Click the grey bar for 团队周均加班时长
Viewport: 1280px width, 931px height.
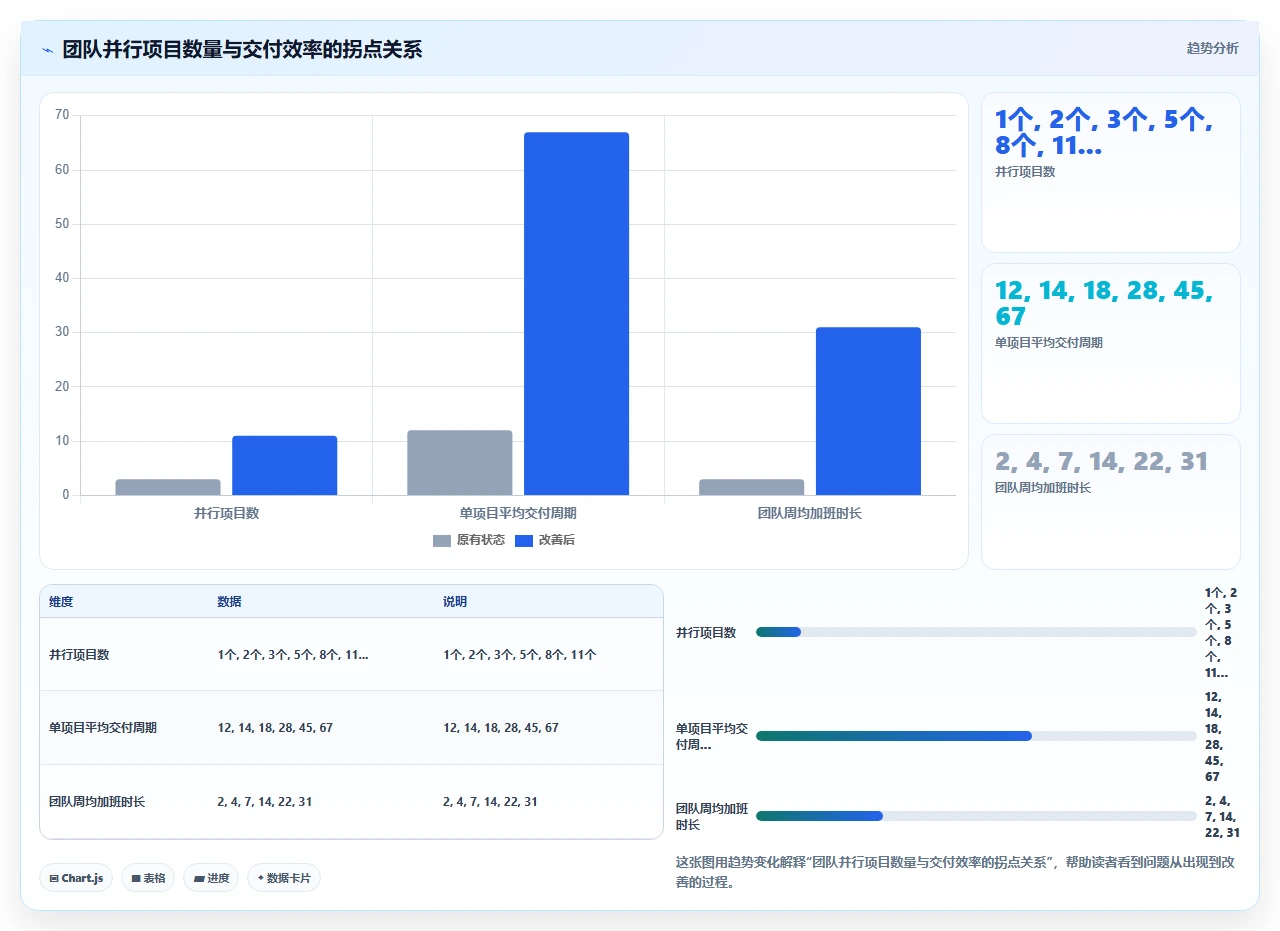pyautogui.click(x=752, y=487)
